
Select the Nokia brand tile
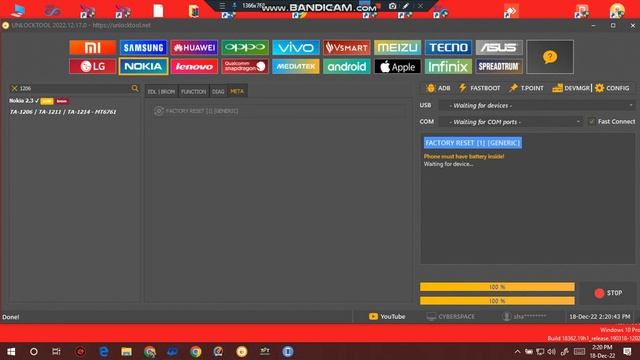143,67
